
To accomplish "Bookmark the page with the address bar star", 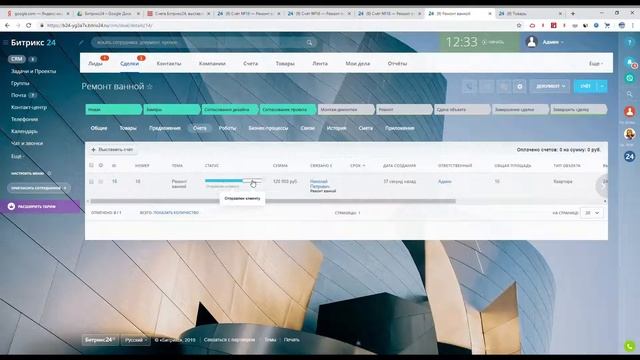I will pos(519,25).
